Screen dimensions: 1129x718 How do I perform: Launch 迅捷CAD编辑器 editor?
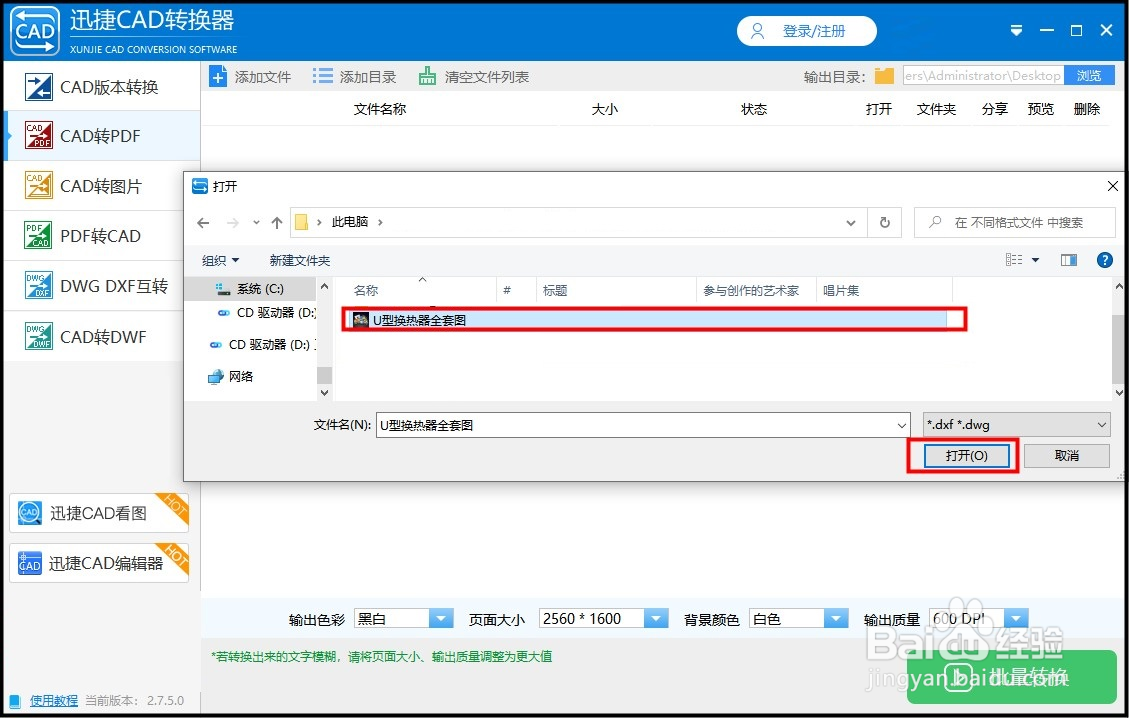click(99, 563)
